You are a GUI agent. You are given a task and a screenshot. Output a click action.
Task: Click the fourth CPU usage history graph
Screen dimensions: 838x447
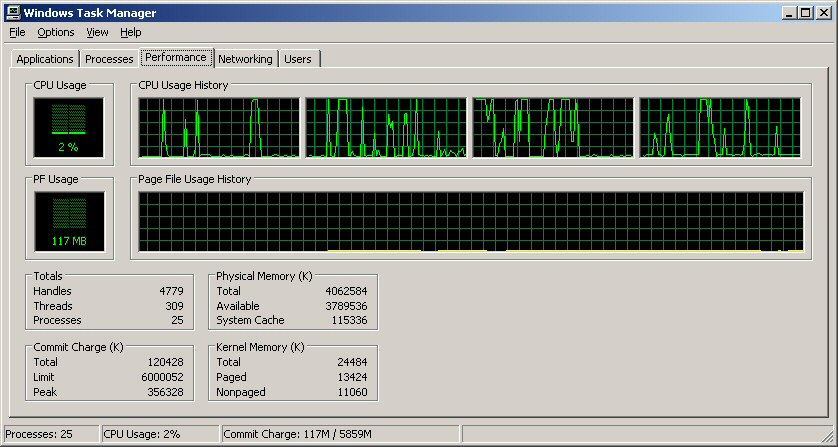720,128
